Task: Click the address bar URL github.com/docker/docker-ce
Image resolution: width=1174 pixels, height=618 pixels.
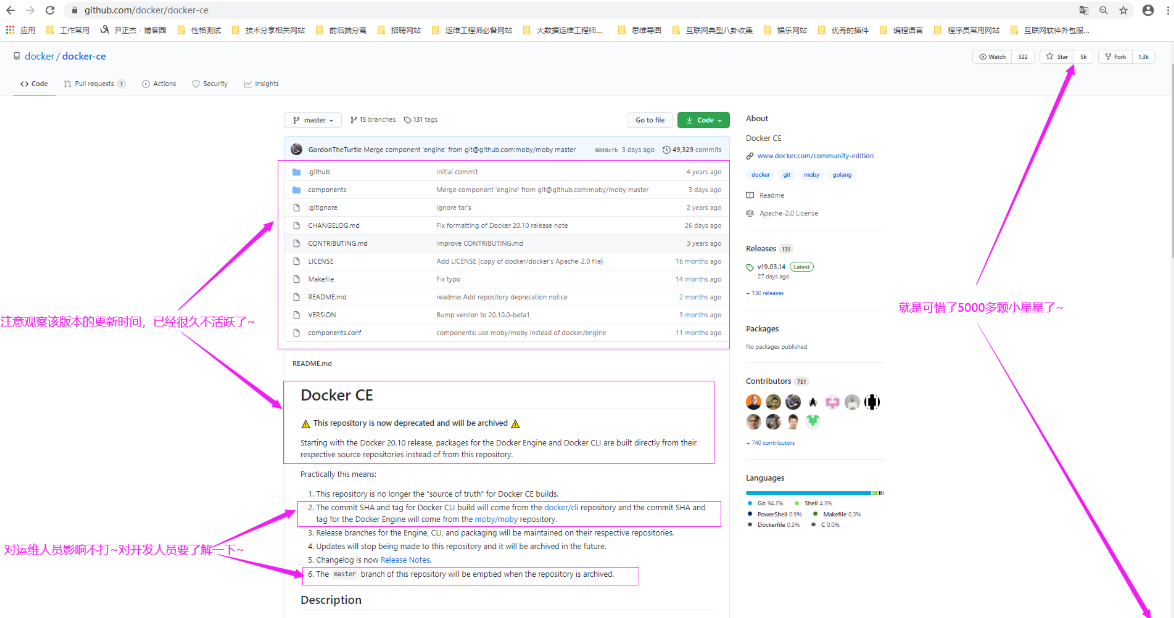Action: pyautogui.click(x=146, y=10)
